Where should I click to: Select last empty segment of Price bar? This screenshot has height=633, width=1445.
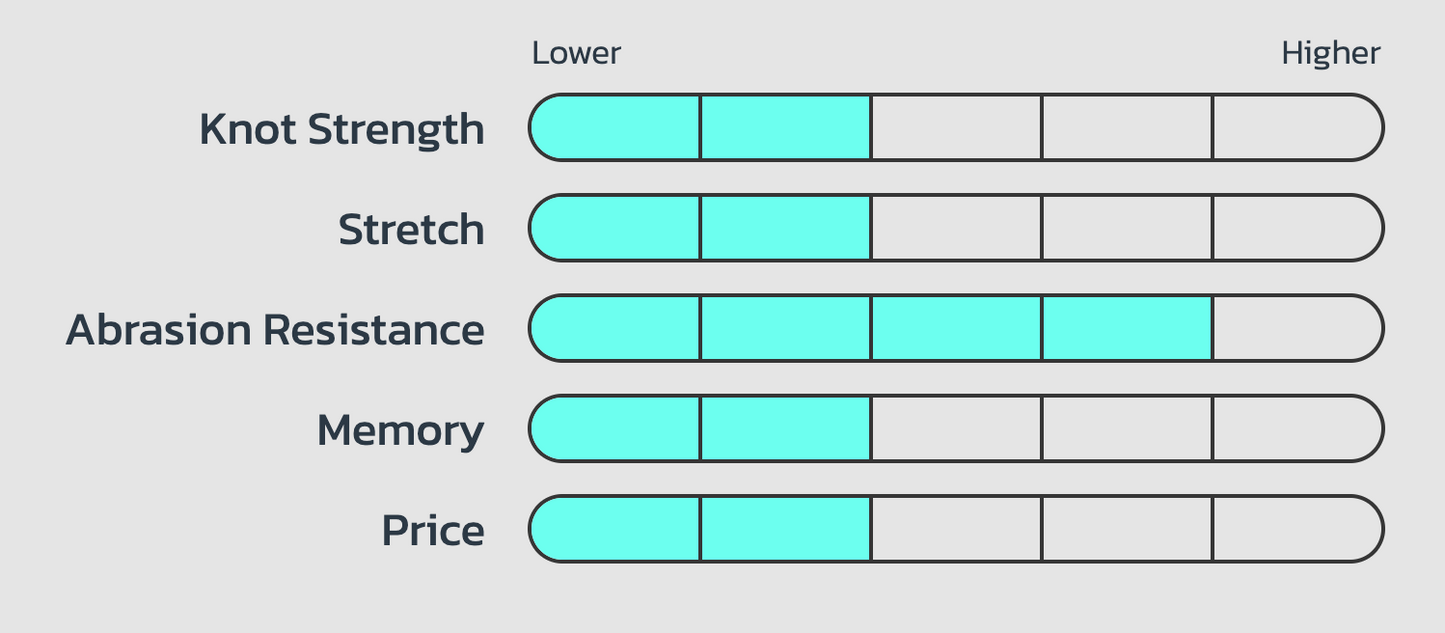pos(1298,529)
